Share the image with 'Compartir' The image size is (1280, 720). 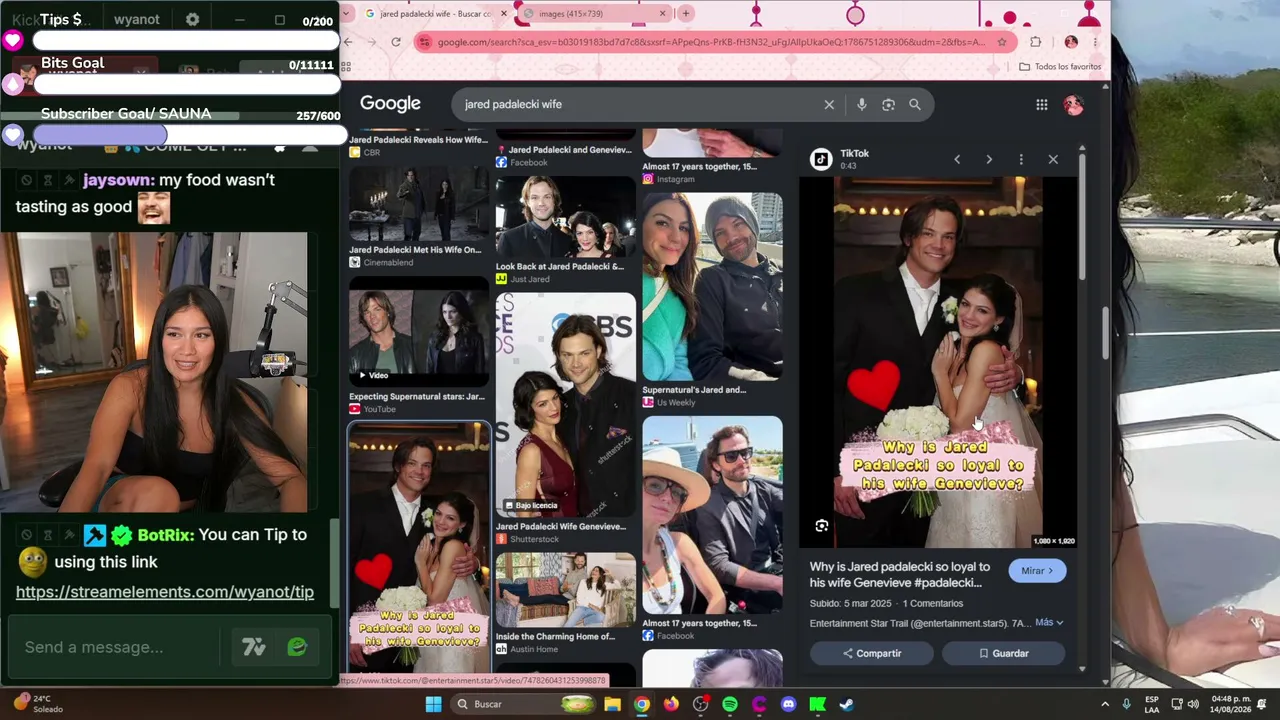[872, 653]
